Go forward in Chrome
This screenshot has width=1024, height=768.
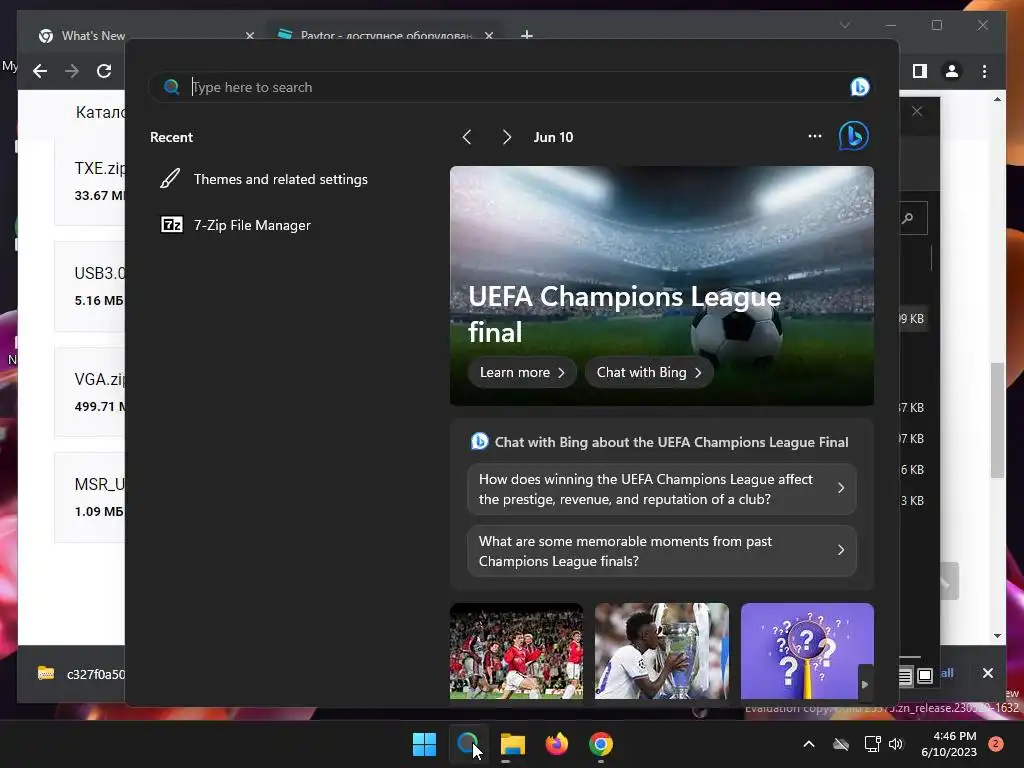pos(72,71)
